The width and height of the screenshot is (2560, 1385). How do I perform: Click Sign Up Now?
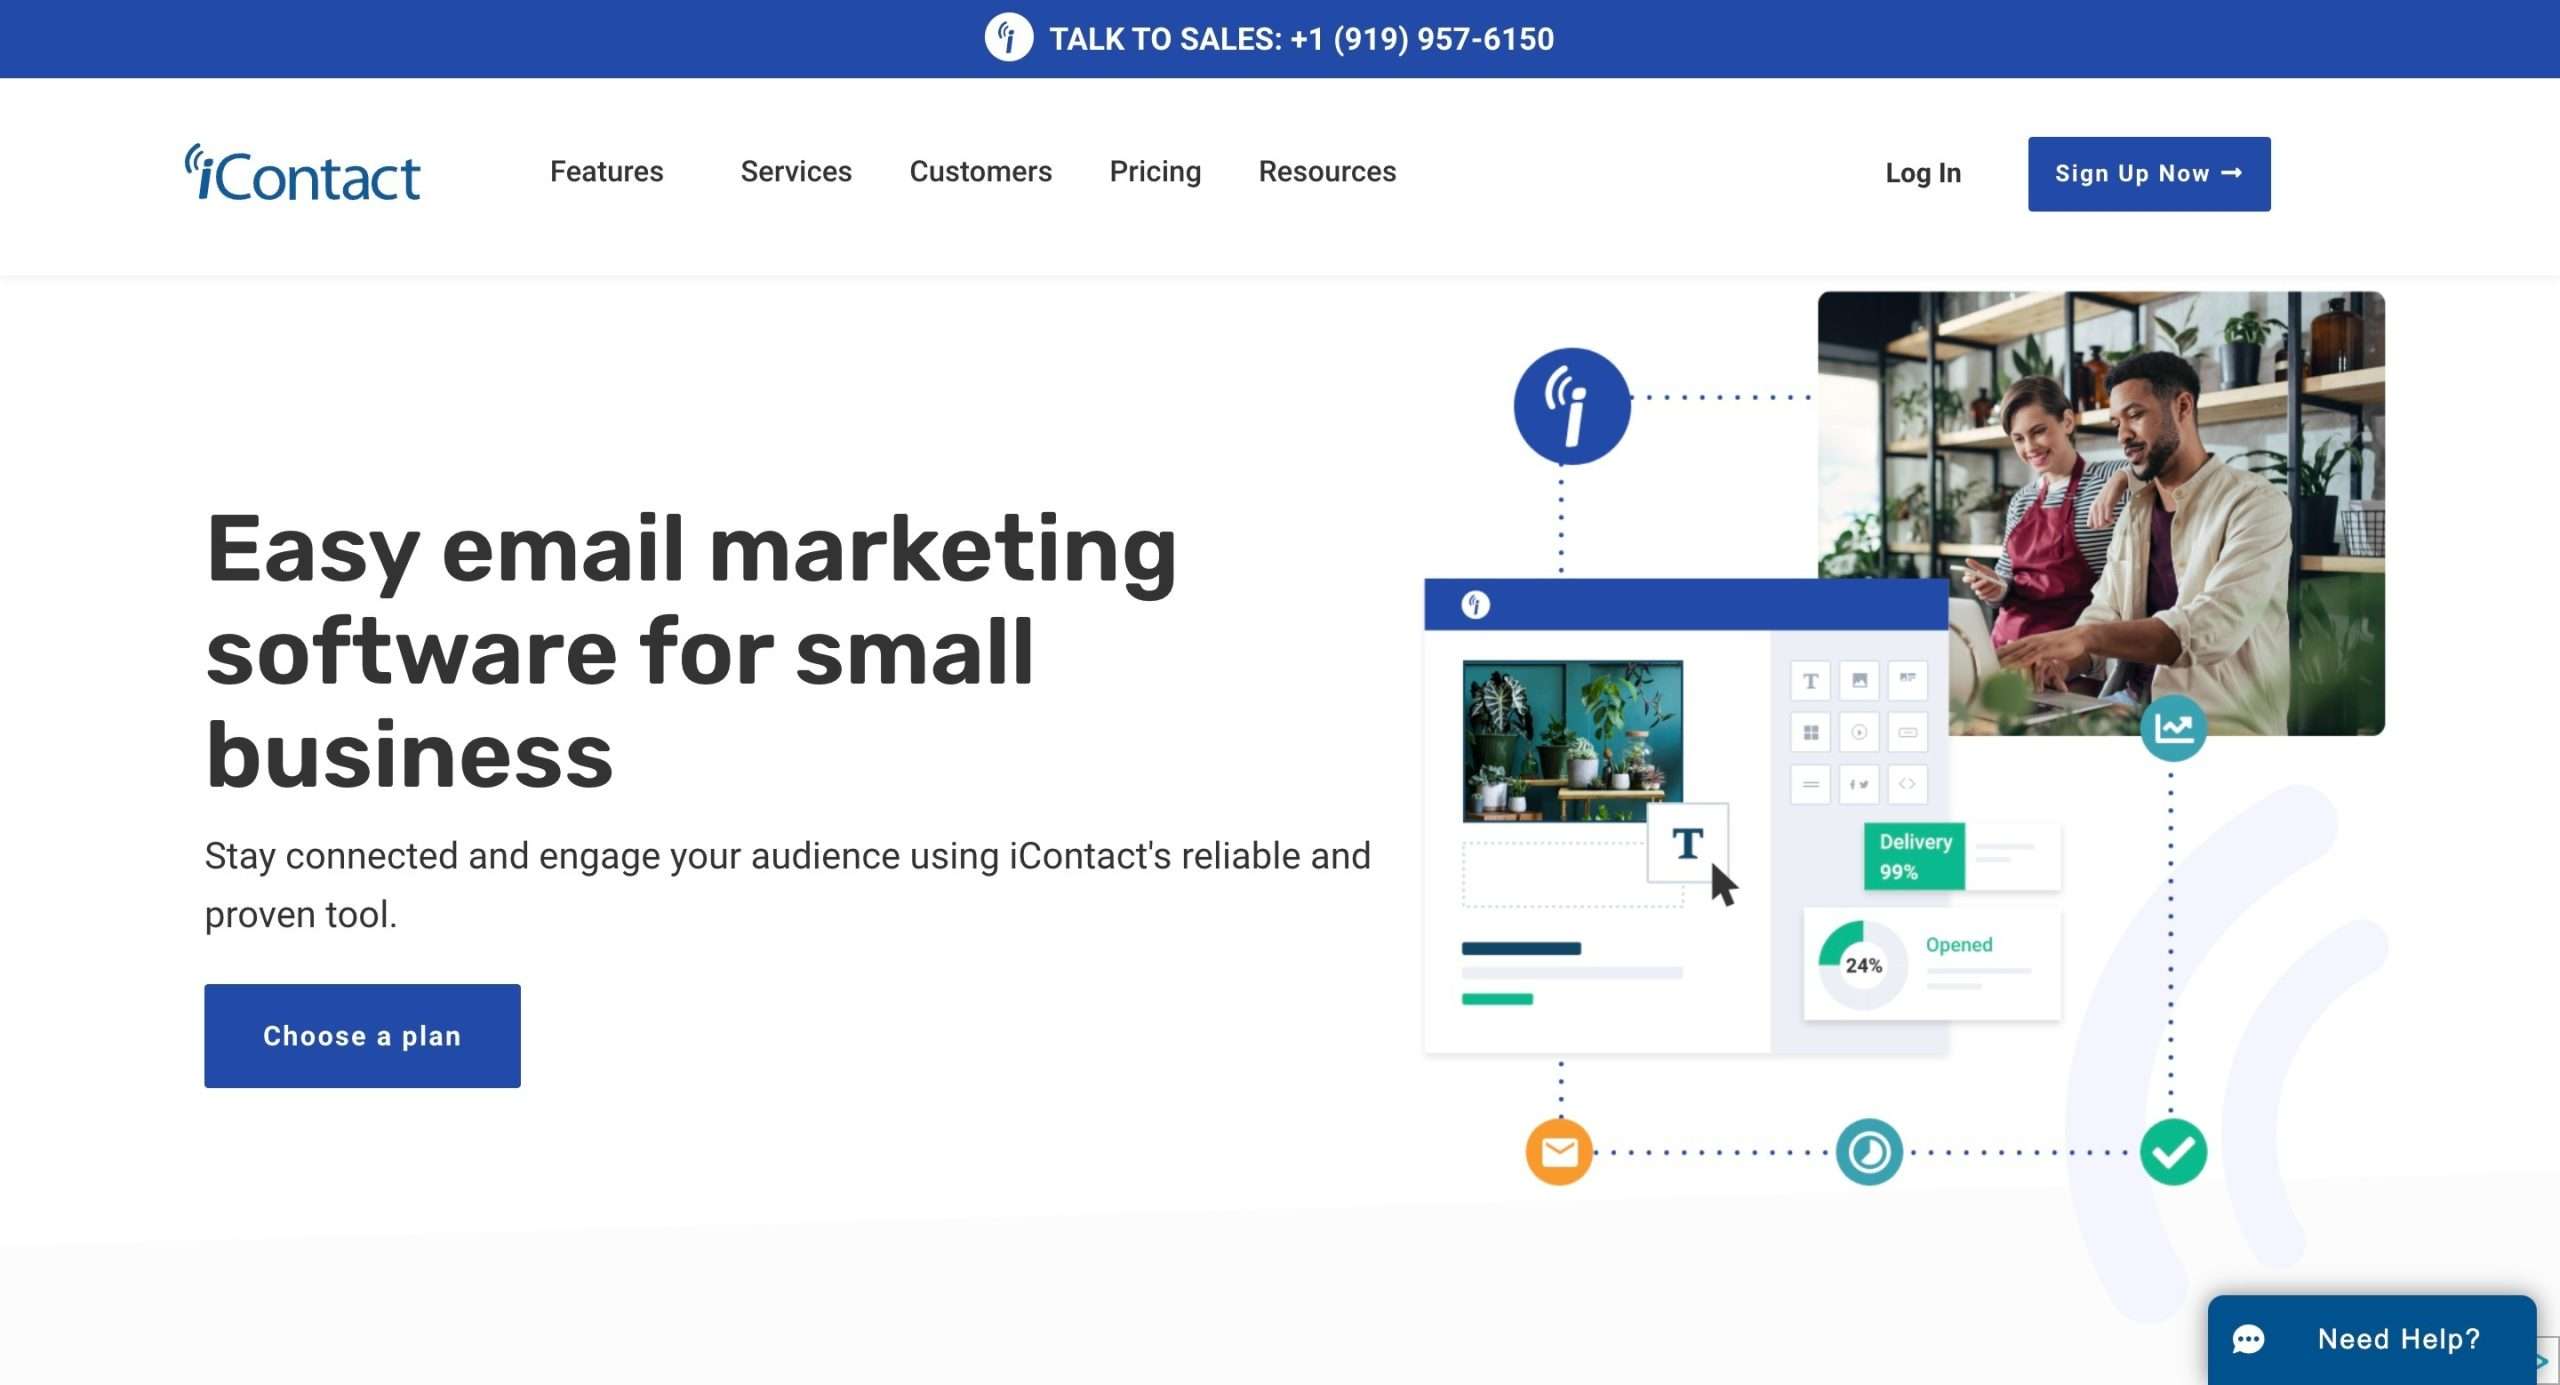tap(2148, 173)
